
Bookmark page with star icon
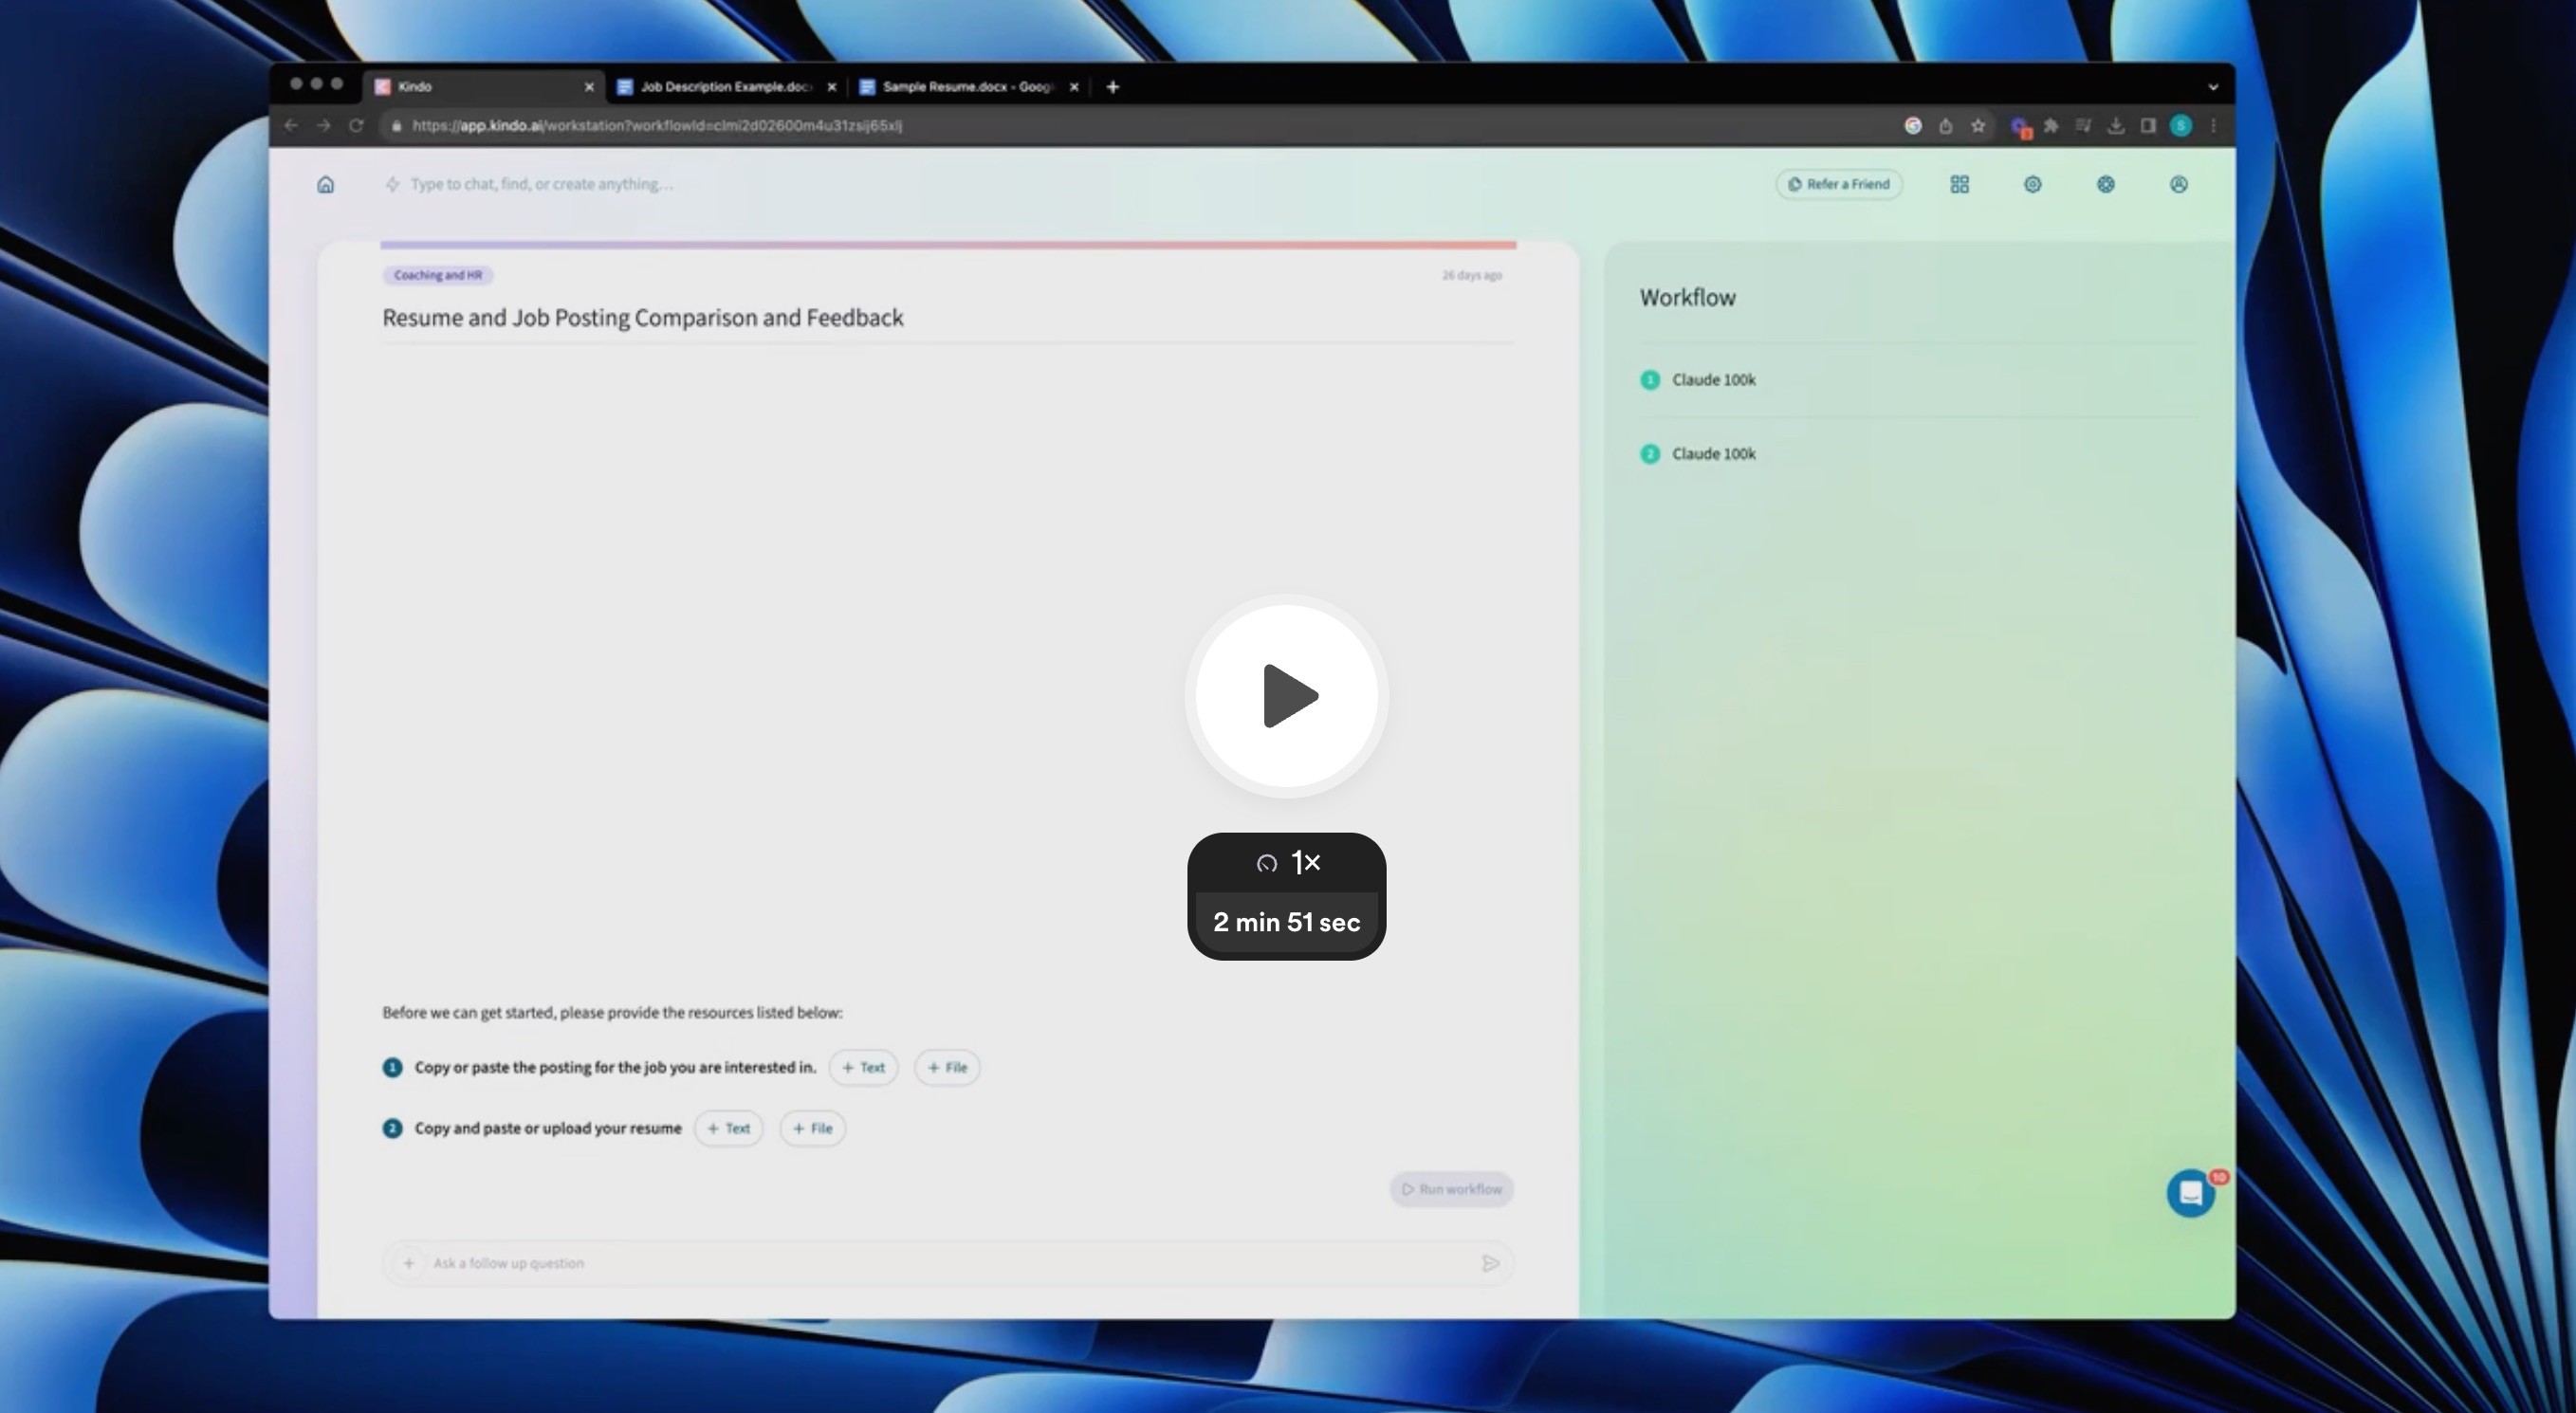tap(1977, 126)
